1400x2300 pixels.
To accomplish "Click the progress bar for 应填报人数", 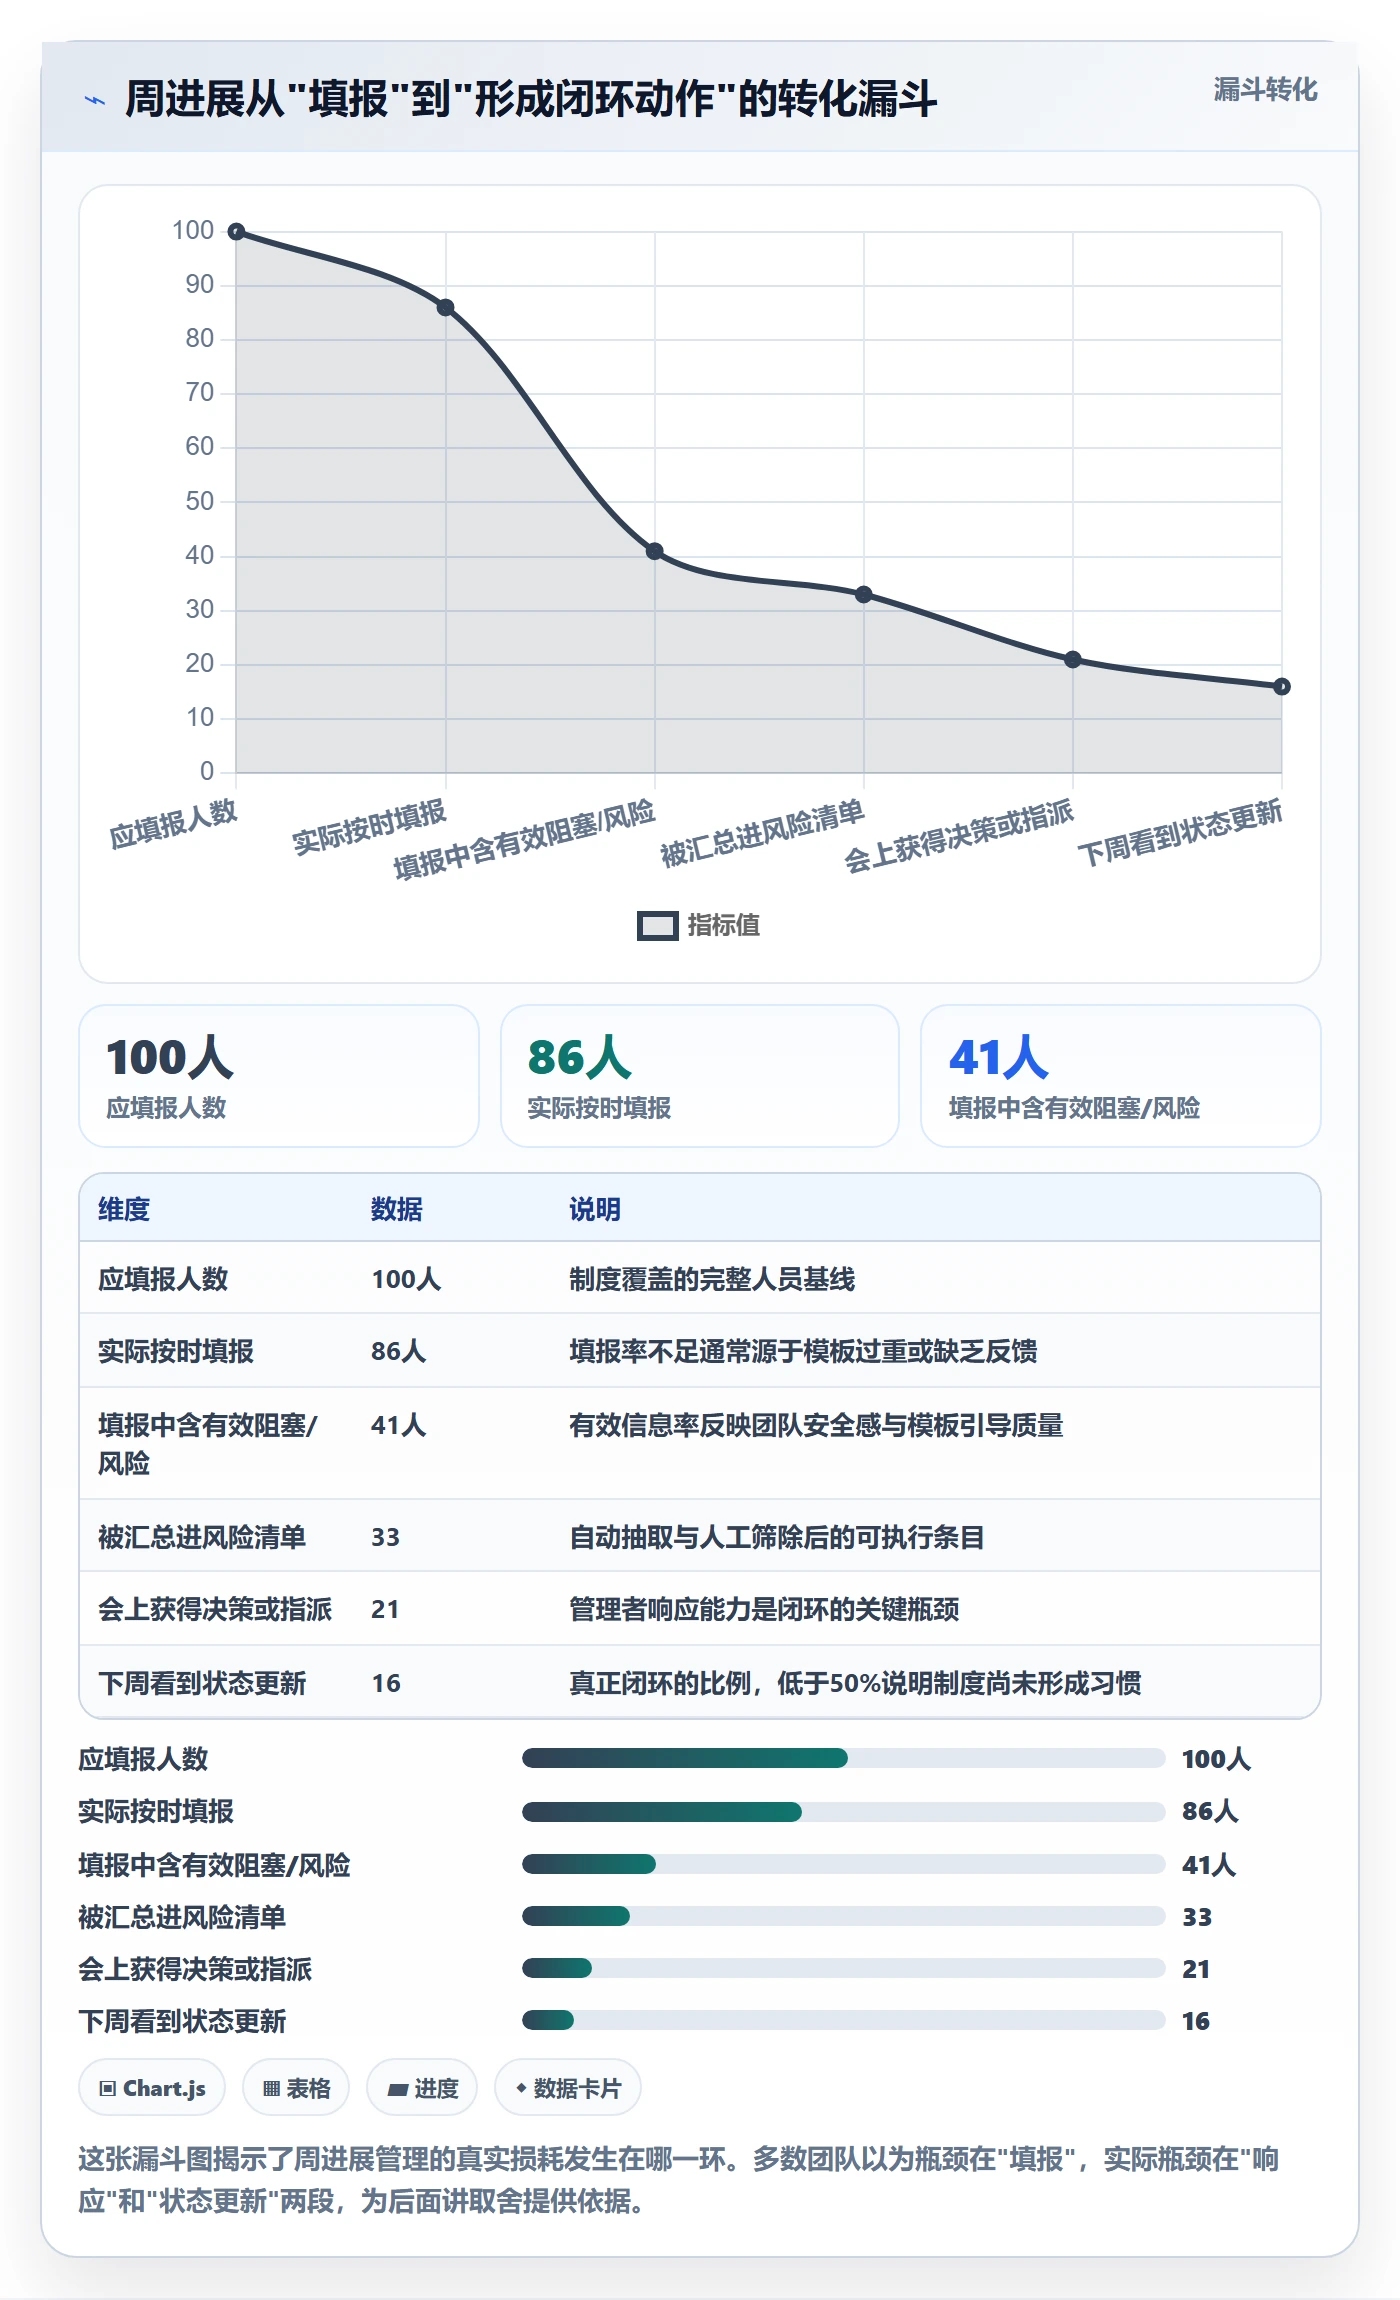I will [843, 1758].
